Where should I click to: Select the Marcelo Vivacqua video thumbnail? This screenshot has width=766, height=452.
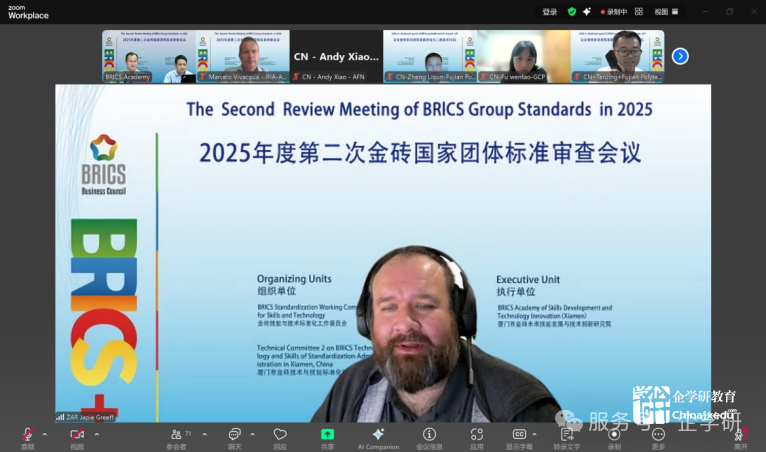tap(243, 56)
